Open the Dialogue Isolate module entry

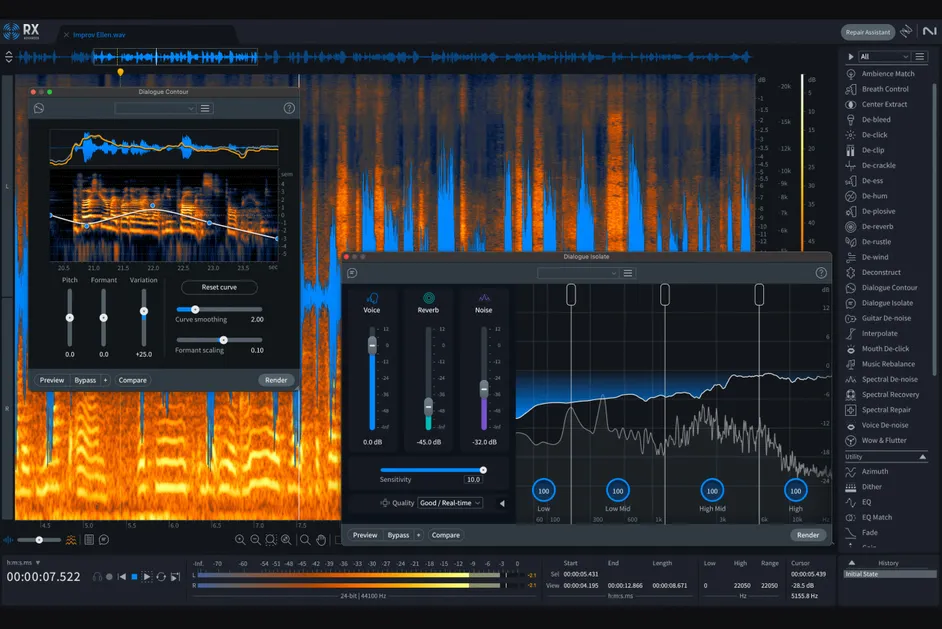coord(879,303)
